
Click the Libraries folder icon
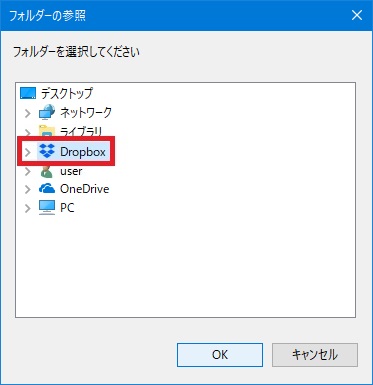point(47,131)
